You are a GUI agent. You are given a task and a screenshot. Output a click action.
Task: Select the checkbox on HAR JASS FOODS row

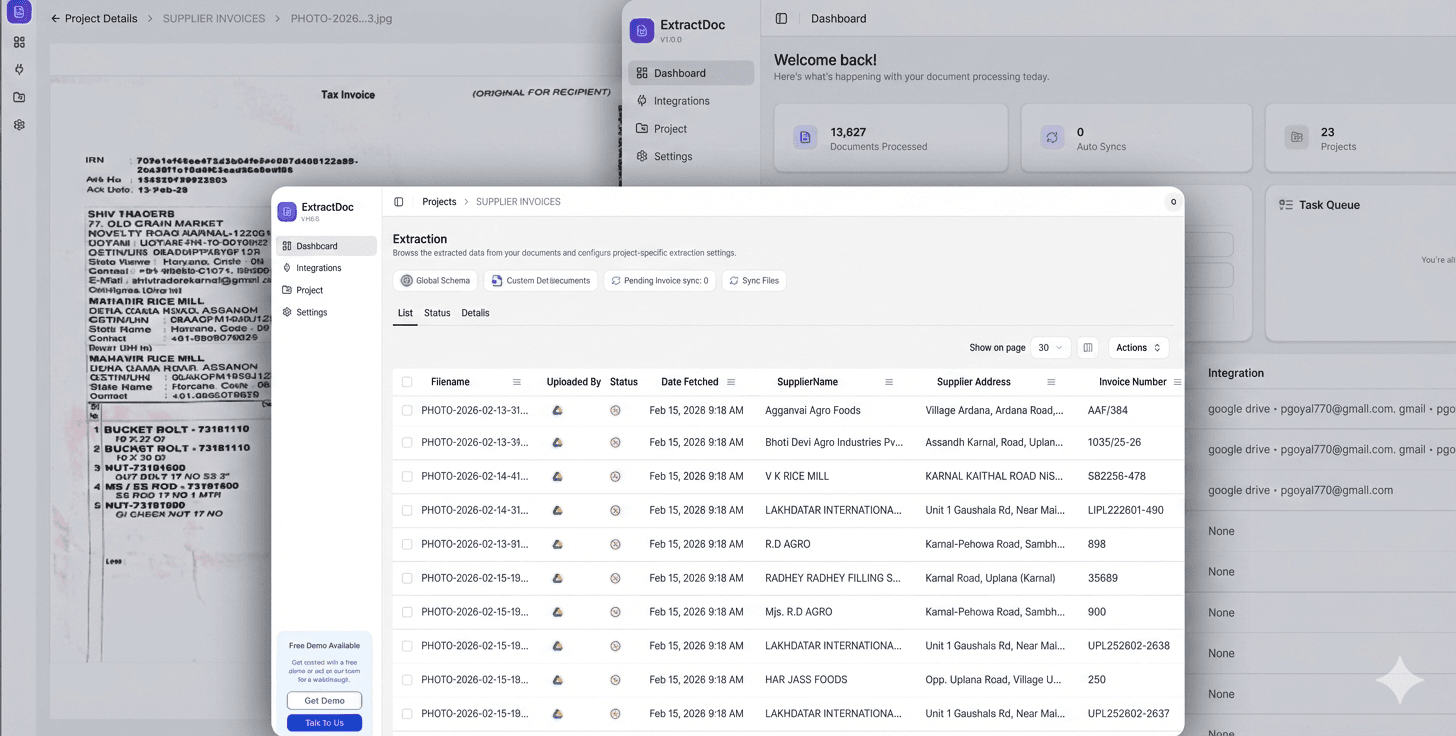click(407, 679)
